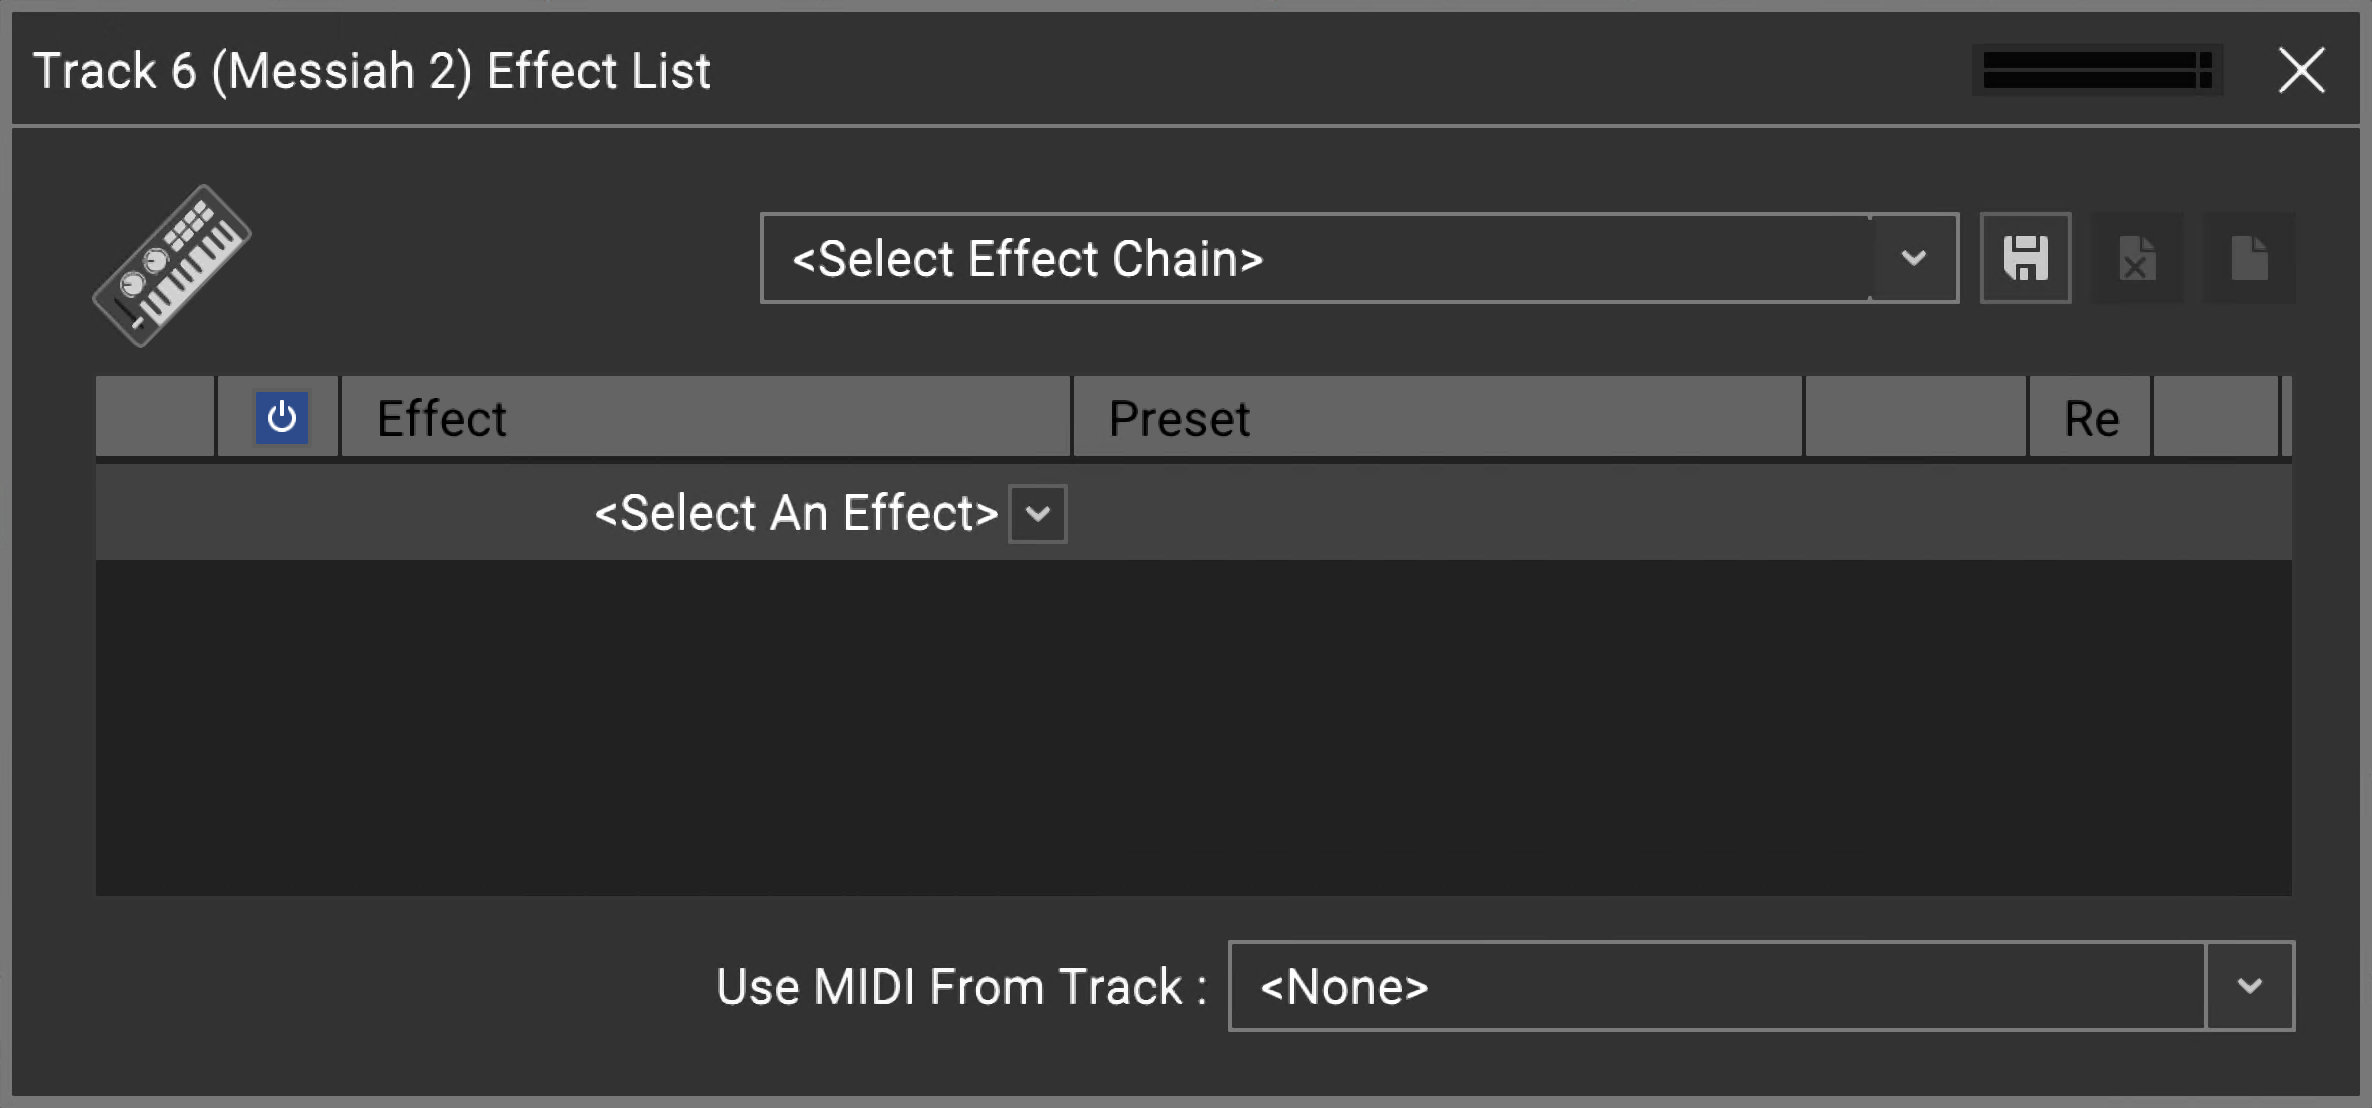Screen dimensions: 2372x1108
Task: Toggle the blue power button for effects
Action: tap(281, 417)
